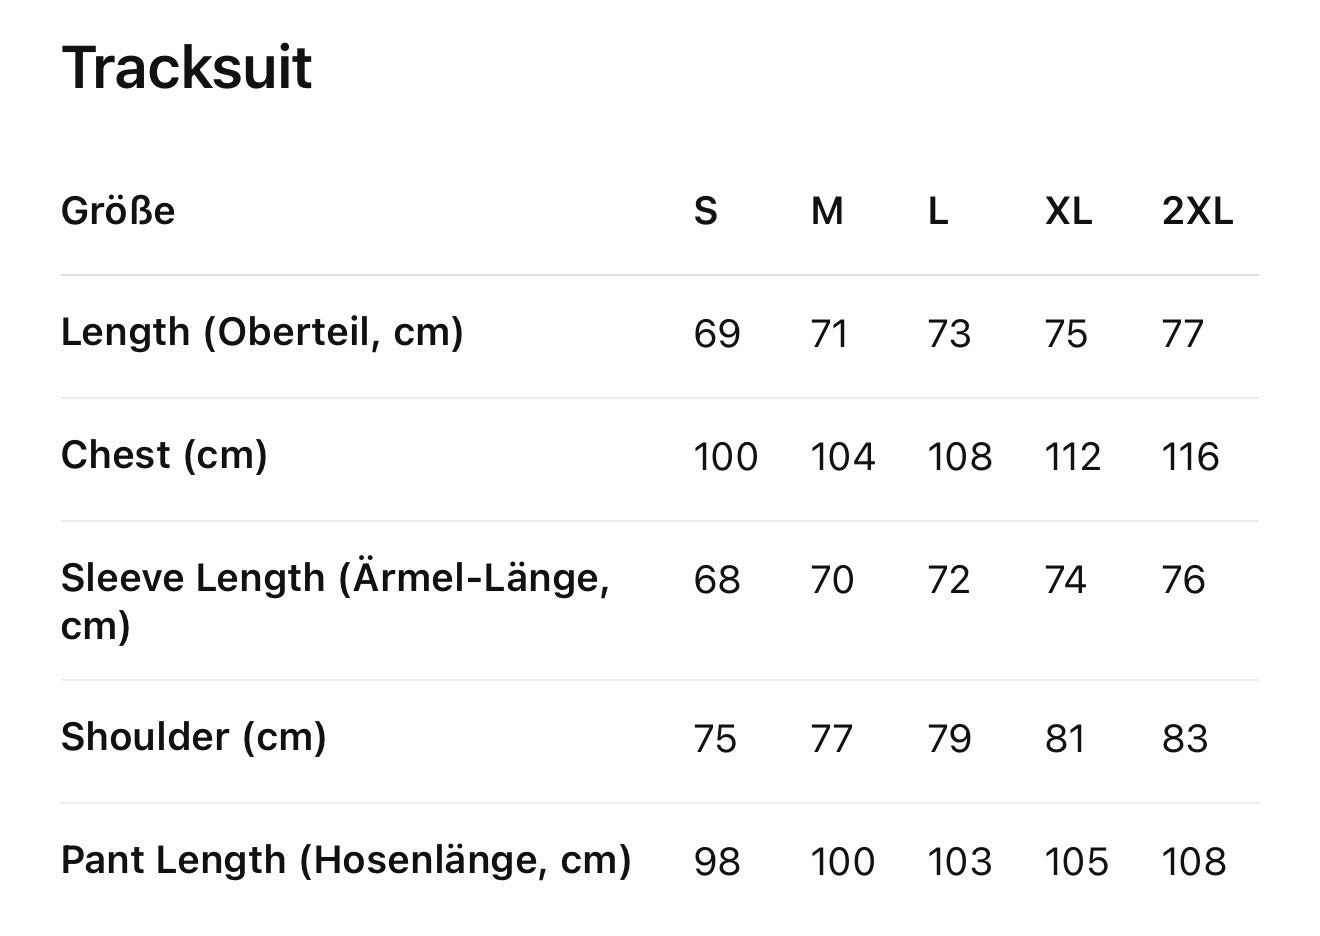Select the S size column header

click(705, 211)
